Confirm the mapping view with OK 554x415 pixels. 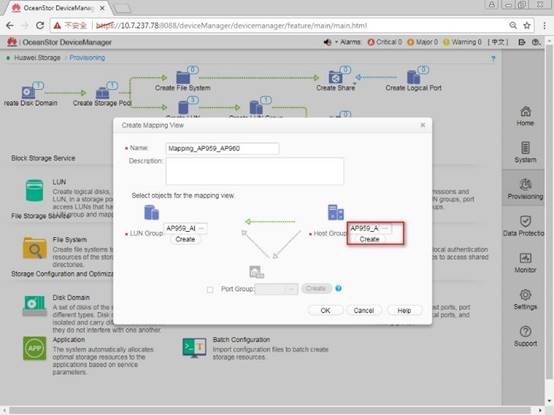[x=325, y=310]
